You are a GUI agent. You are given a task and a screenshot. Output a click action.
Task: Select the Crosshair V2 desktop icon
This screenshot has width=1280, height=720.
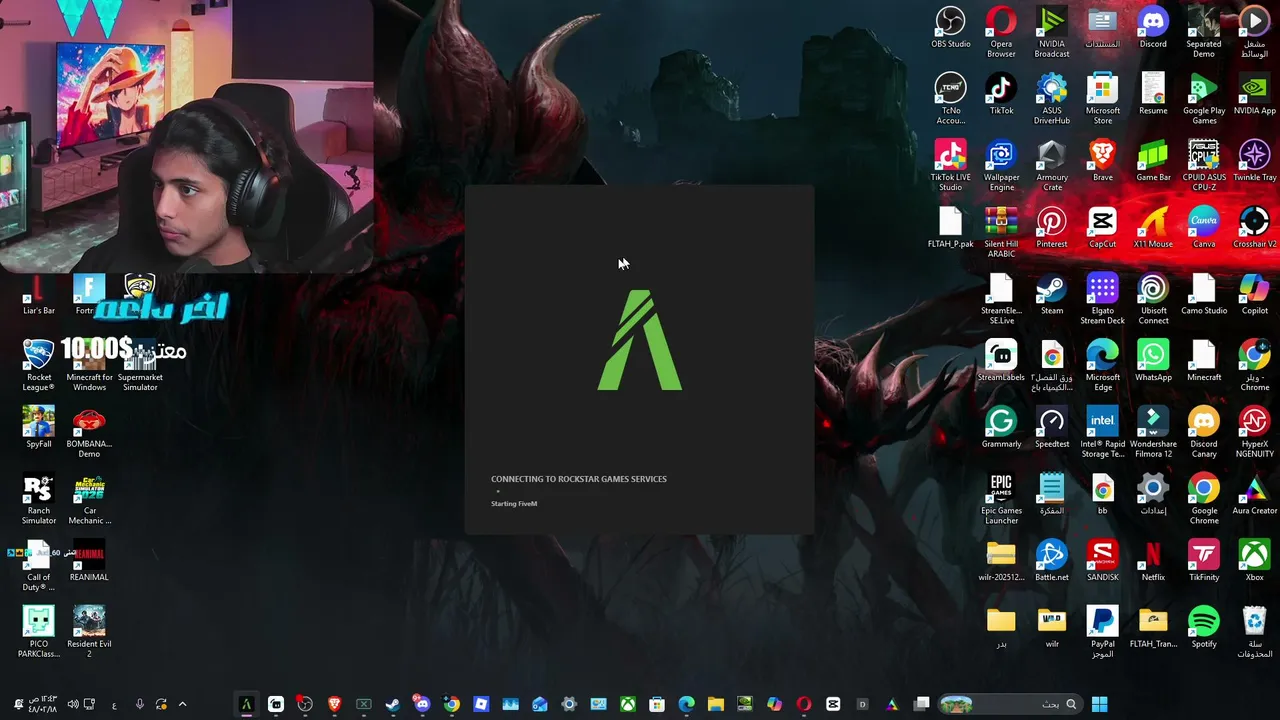[x=1254, y=229]
